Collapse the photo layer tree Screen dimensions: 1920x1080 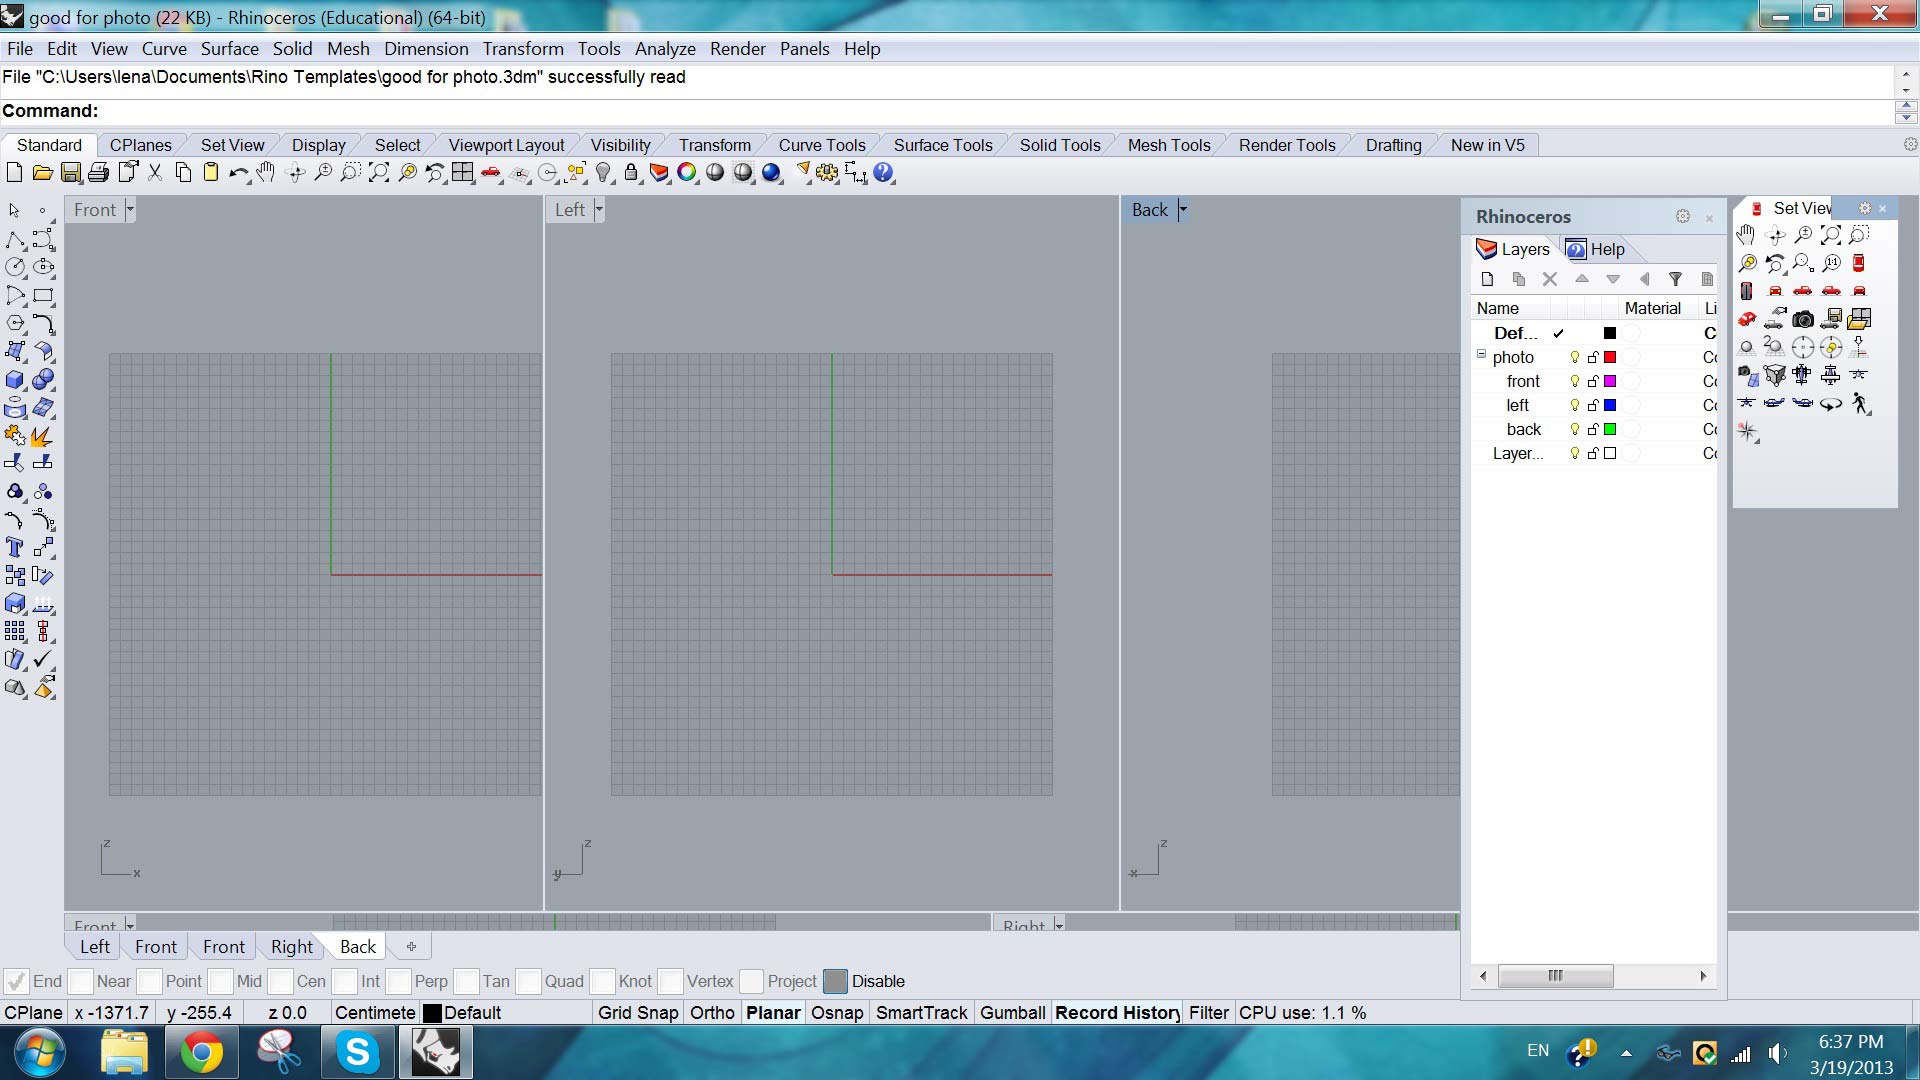click(x=1482, y=355)
